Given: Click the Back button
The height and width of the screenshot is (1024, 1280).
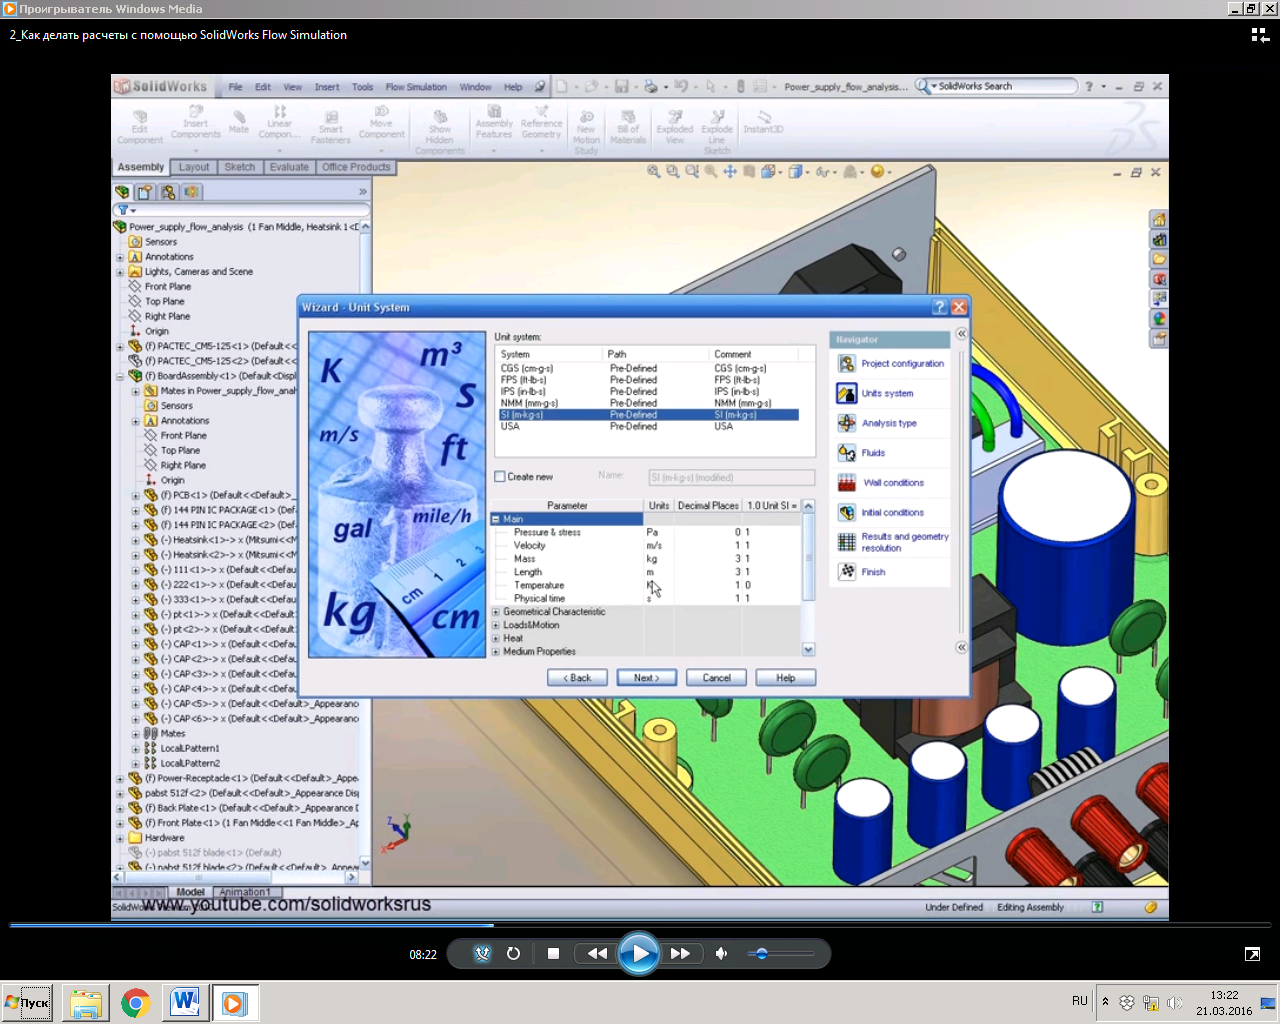Looking at the screenshot, I should tap(577, 678).
